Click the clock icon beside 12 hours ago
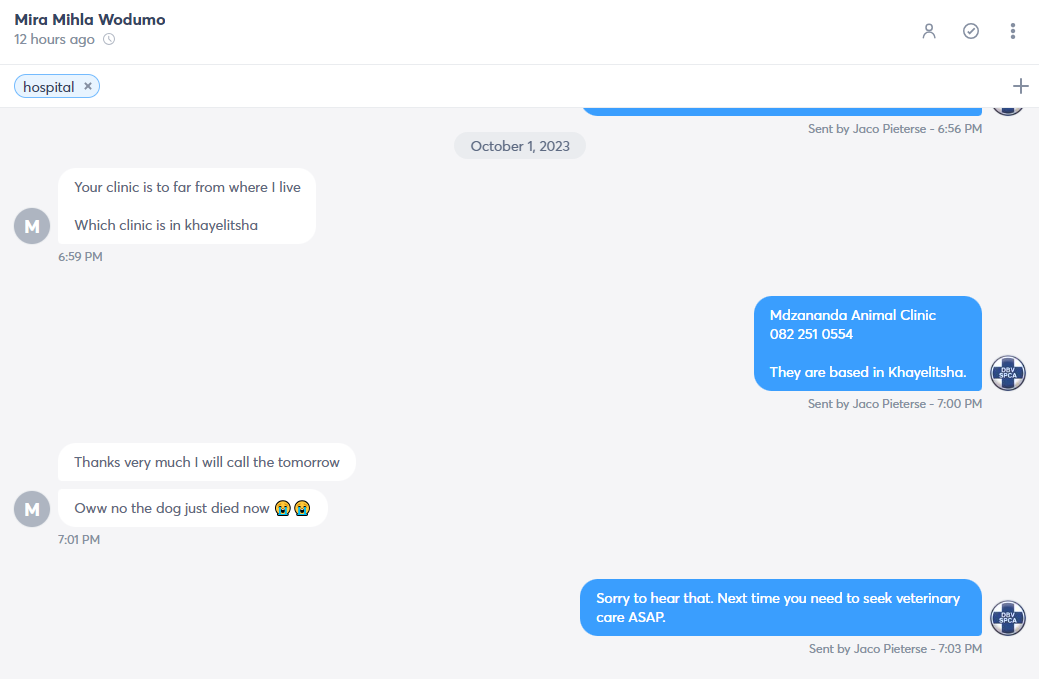Image resolution: width=1039 pixels, height=679 pixels. click(109, 39)
